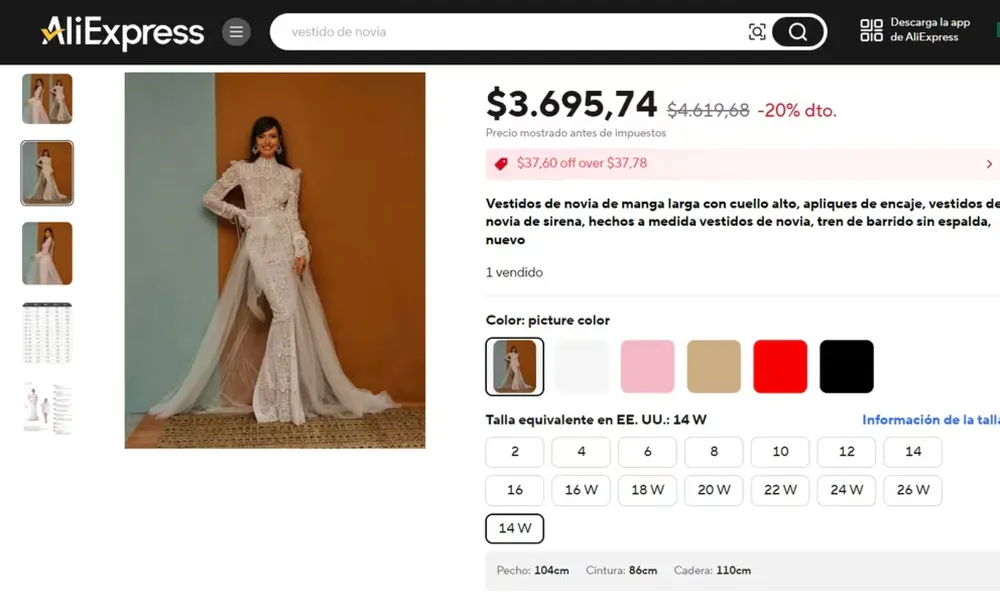The width and height of the screenshot is (1000, 611).
Task: Pick size 2 option
Action: (x=514, y=452)
